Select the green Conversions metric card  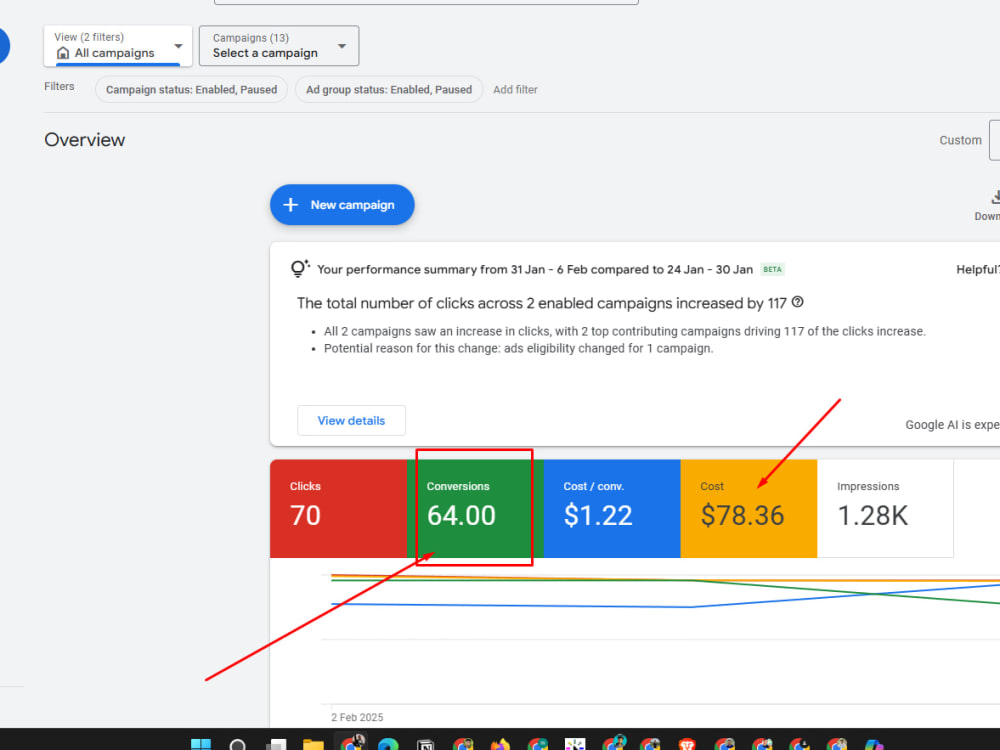pyautogui.click(x=475, y=508)
